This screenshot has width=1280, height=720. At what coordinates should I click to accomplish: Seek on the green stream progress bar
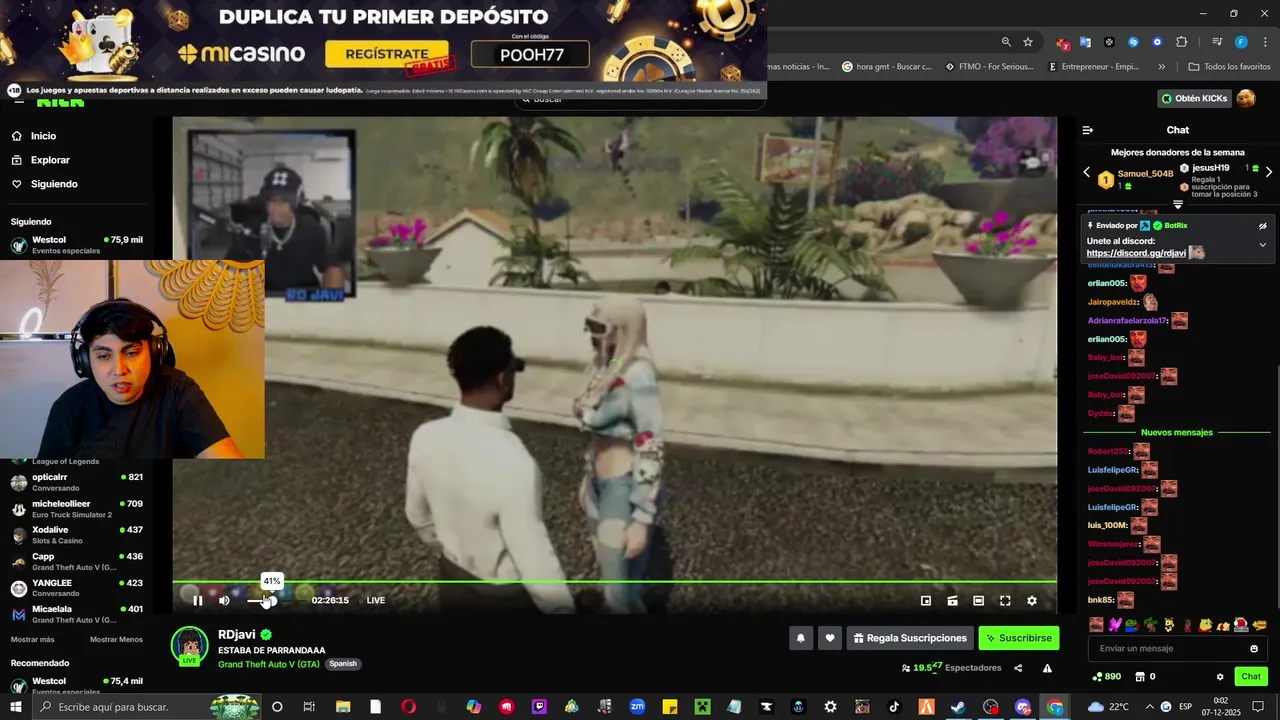614,581
